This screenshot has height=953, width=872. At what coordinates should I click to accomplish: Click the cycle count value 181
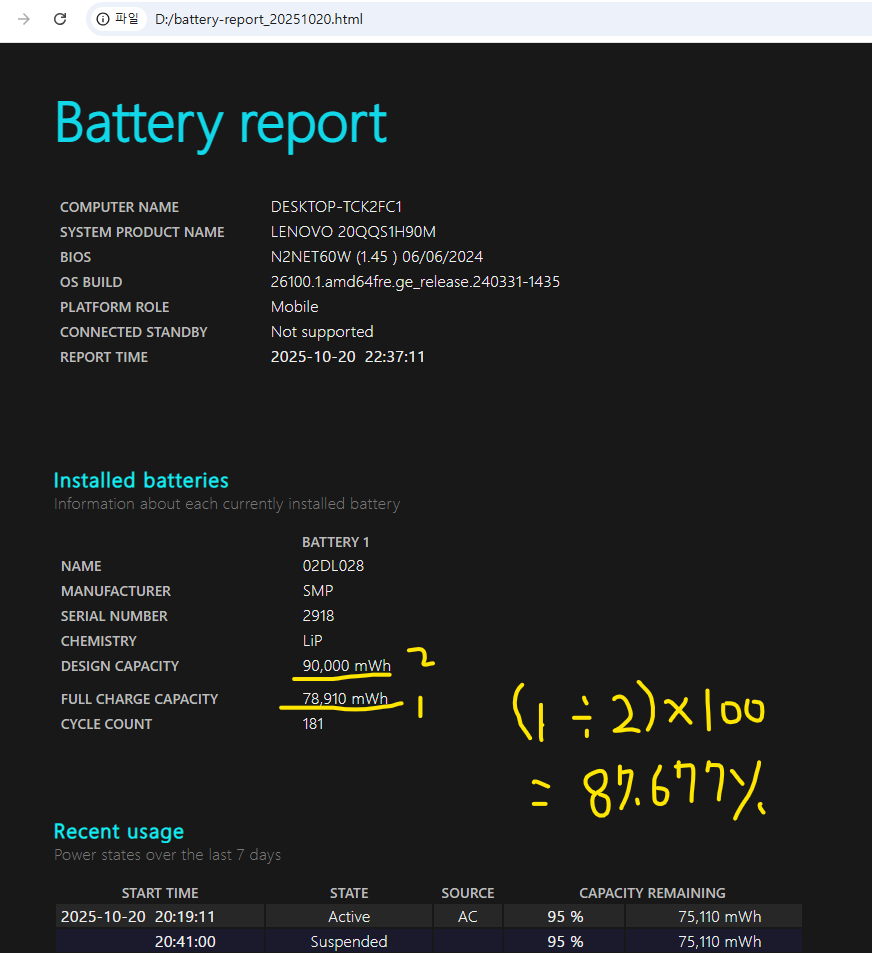pos(313,724)
